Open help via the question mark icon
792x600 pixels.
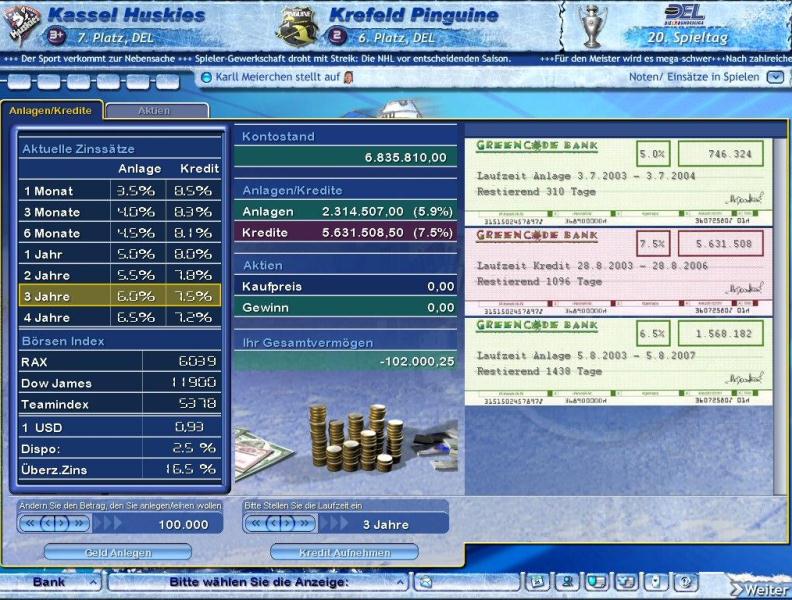(686, 582)
